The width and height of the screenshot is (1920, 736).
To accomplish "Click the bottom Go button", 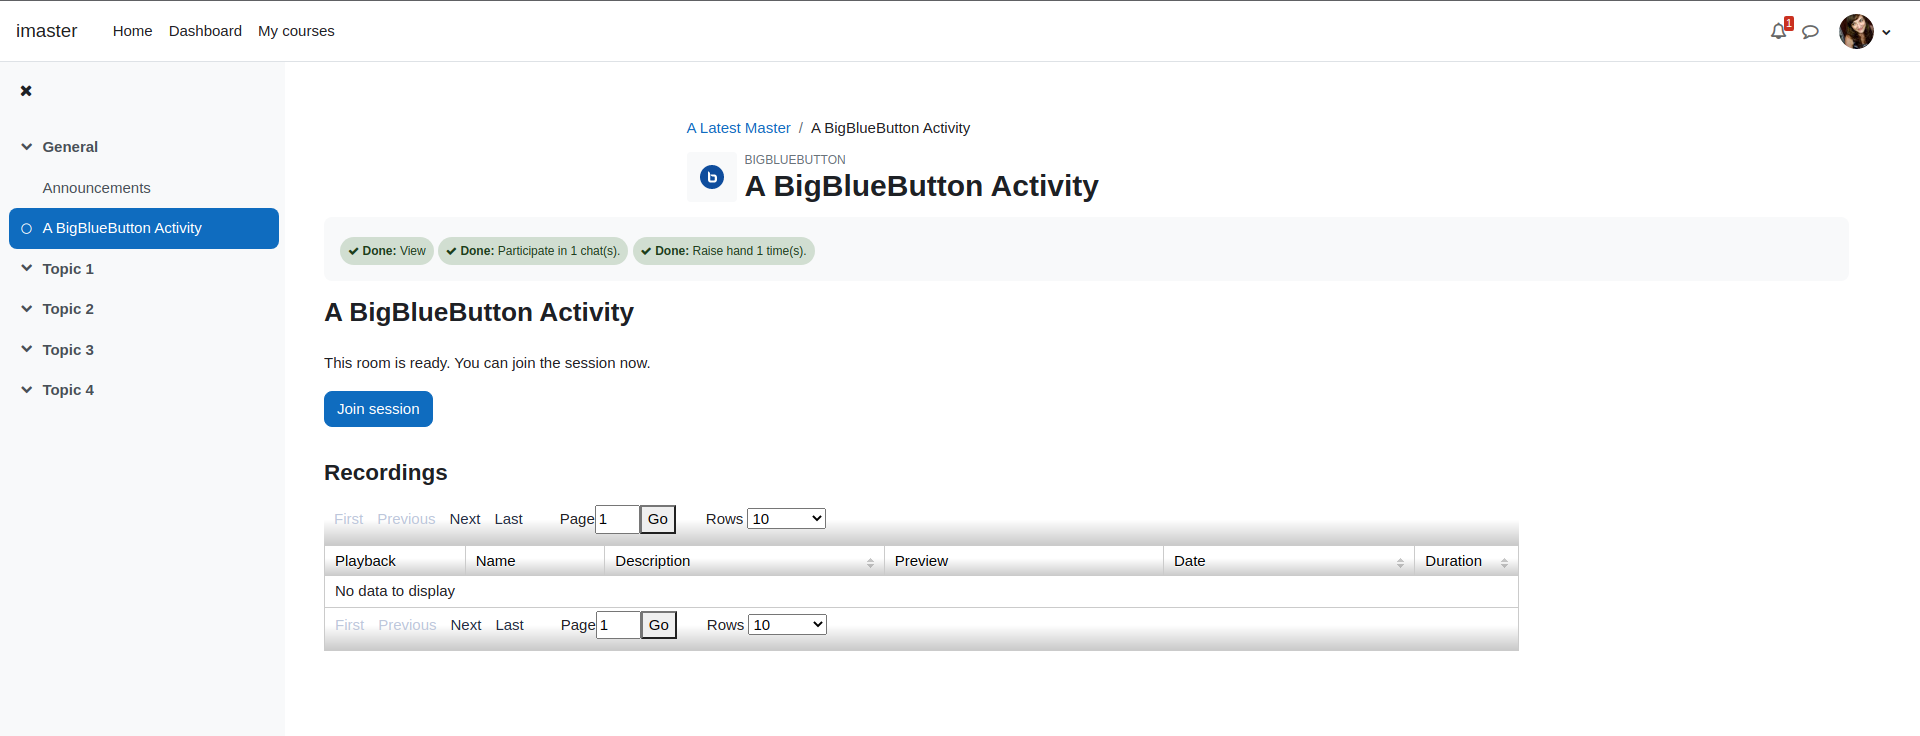I will [x=659, y=625].
